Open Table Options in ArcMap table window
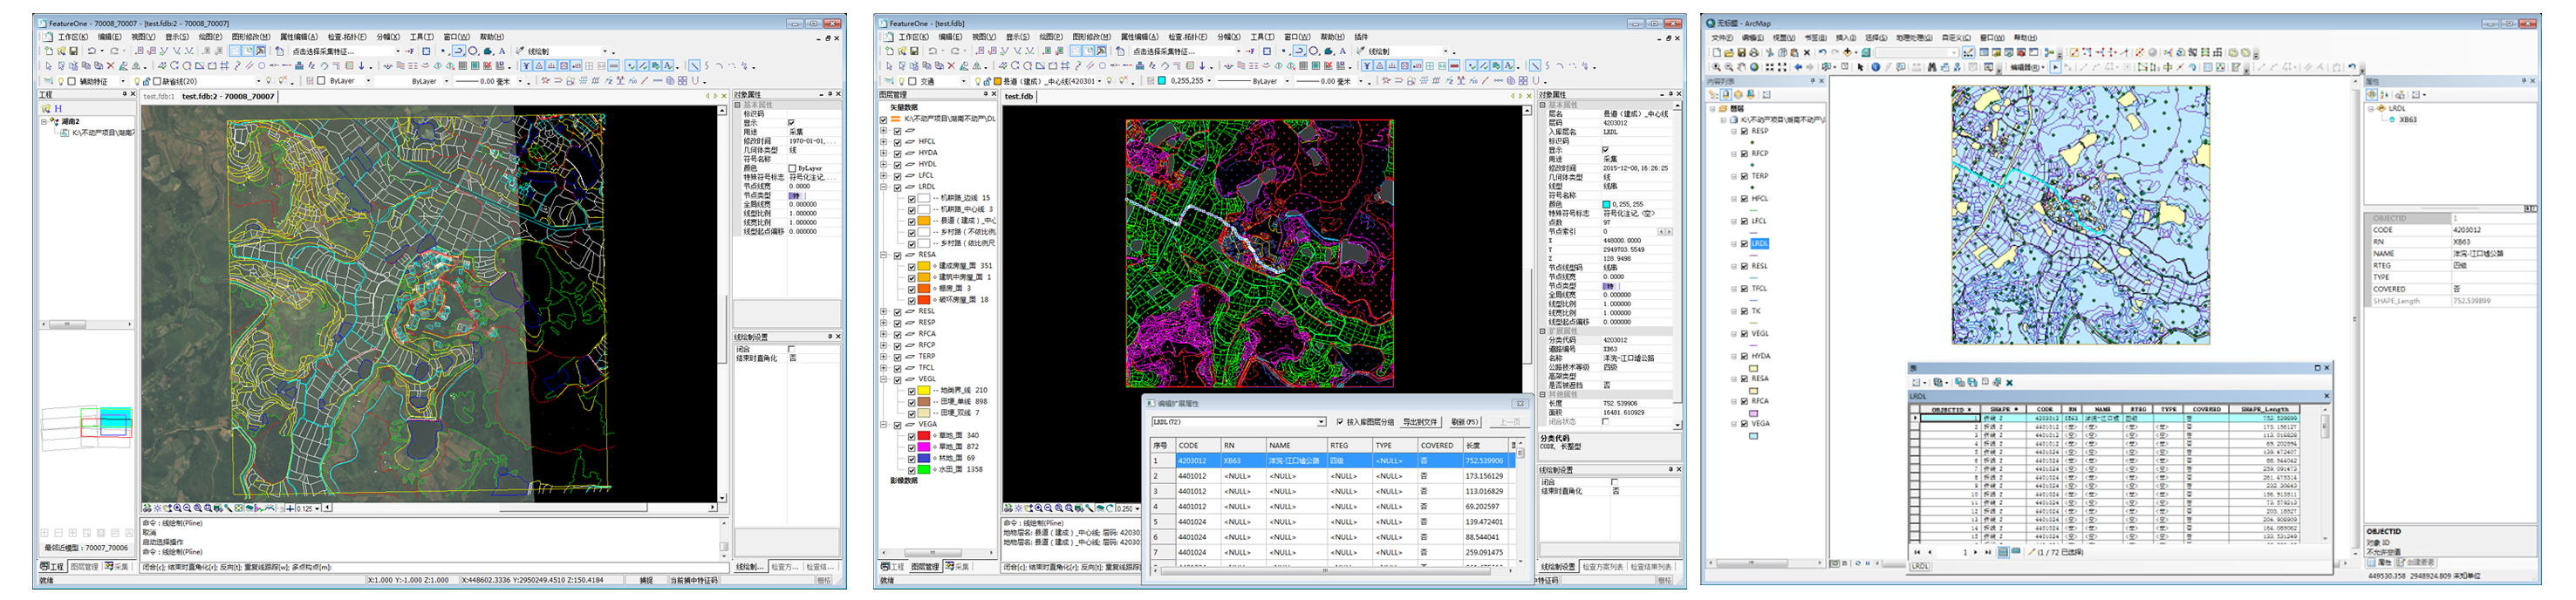2576x600 pixels. pos(1918,383)
